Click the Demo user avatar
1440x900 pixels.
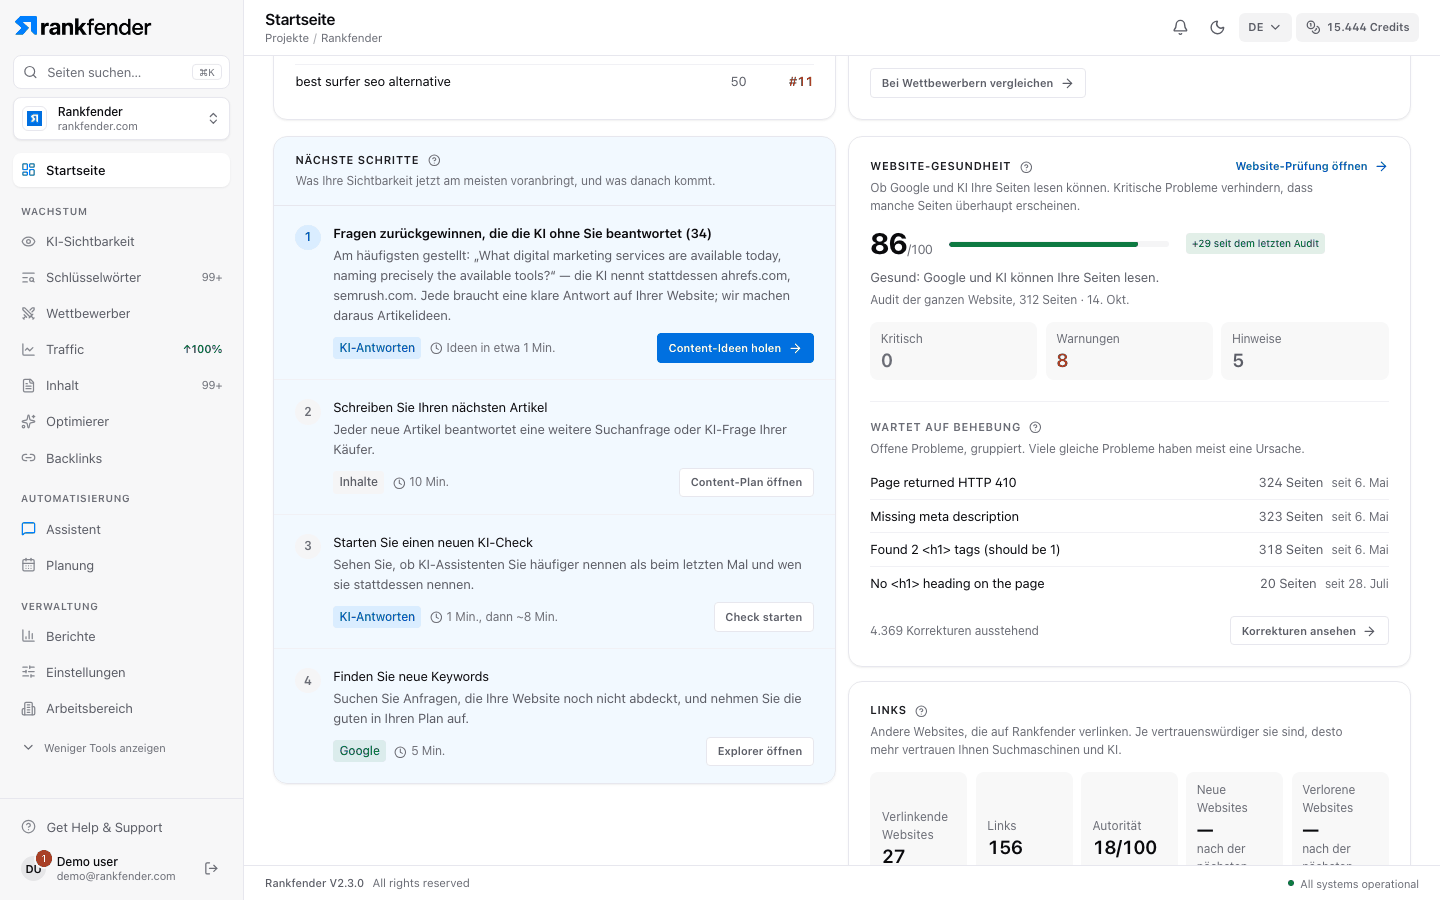coord(34,868)
